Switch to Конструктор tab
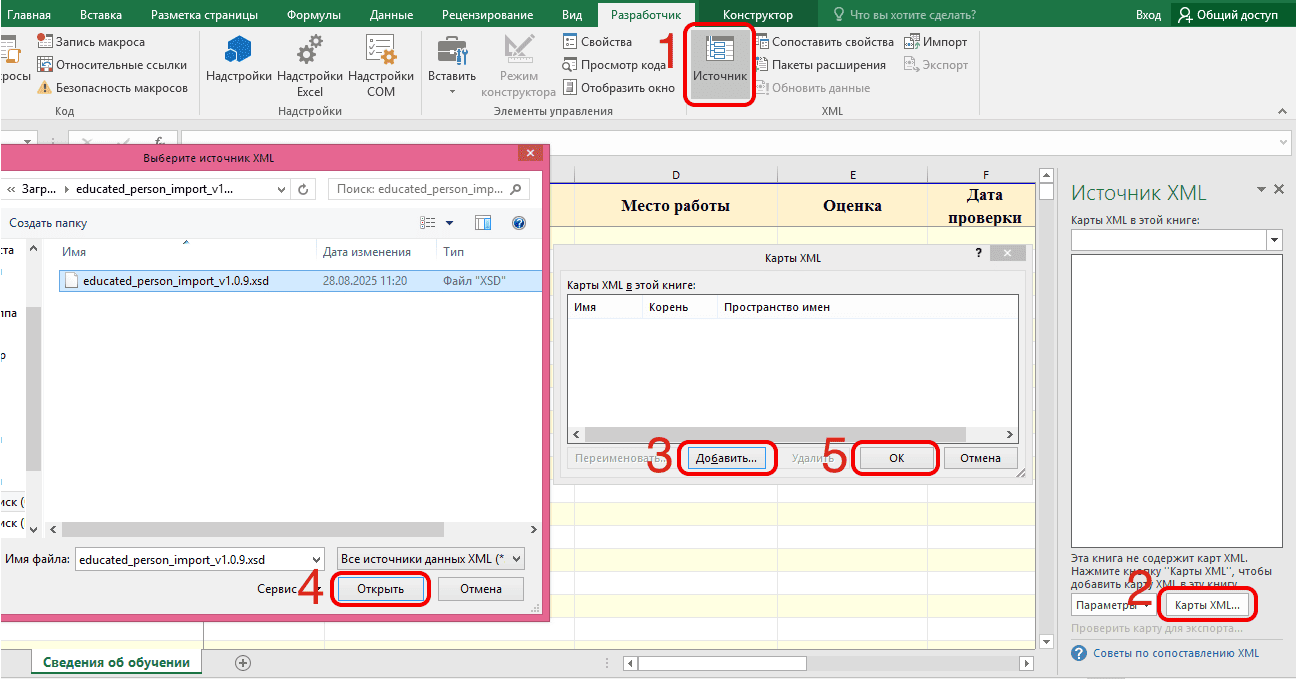 click(x=758, y=15)
